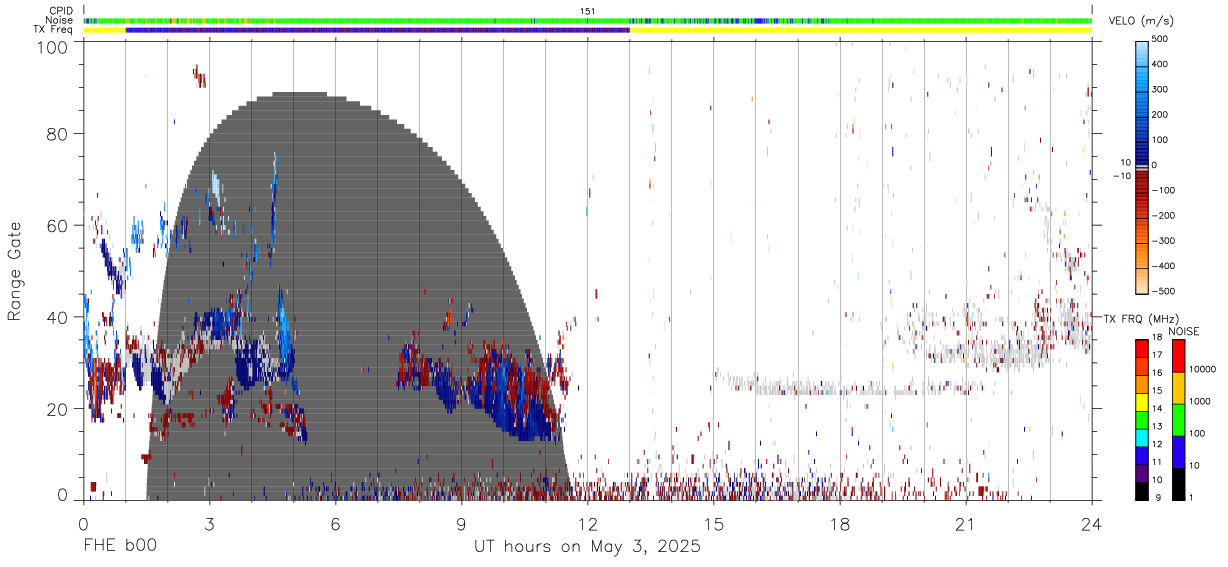Click the cyan 12–13 MHz frequency swatch
1228x567 pixels.
(x=1142, y=438)
